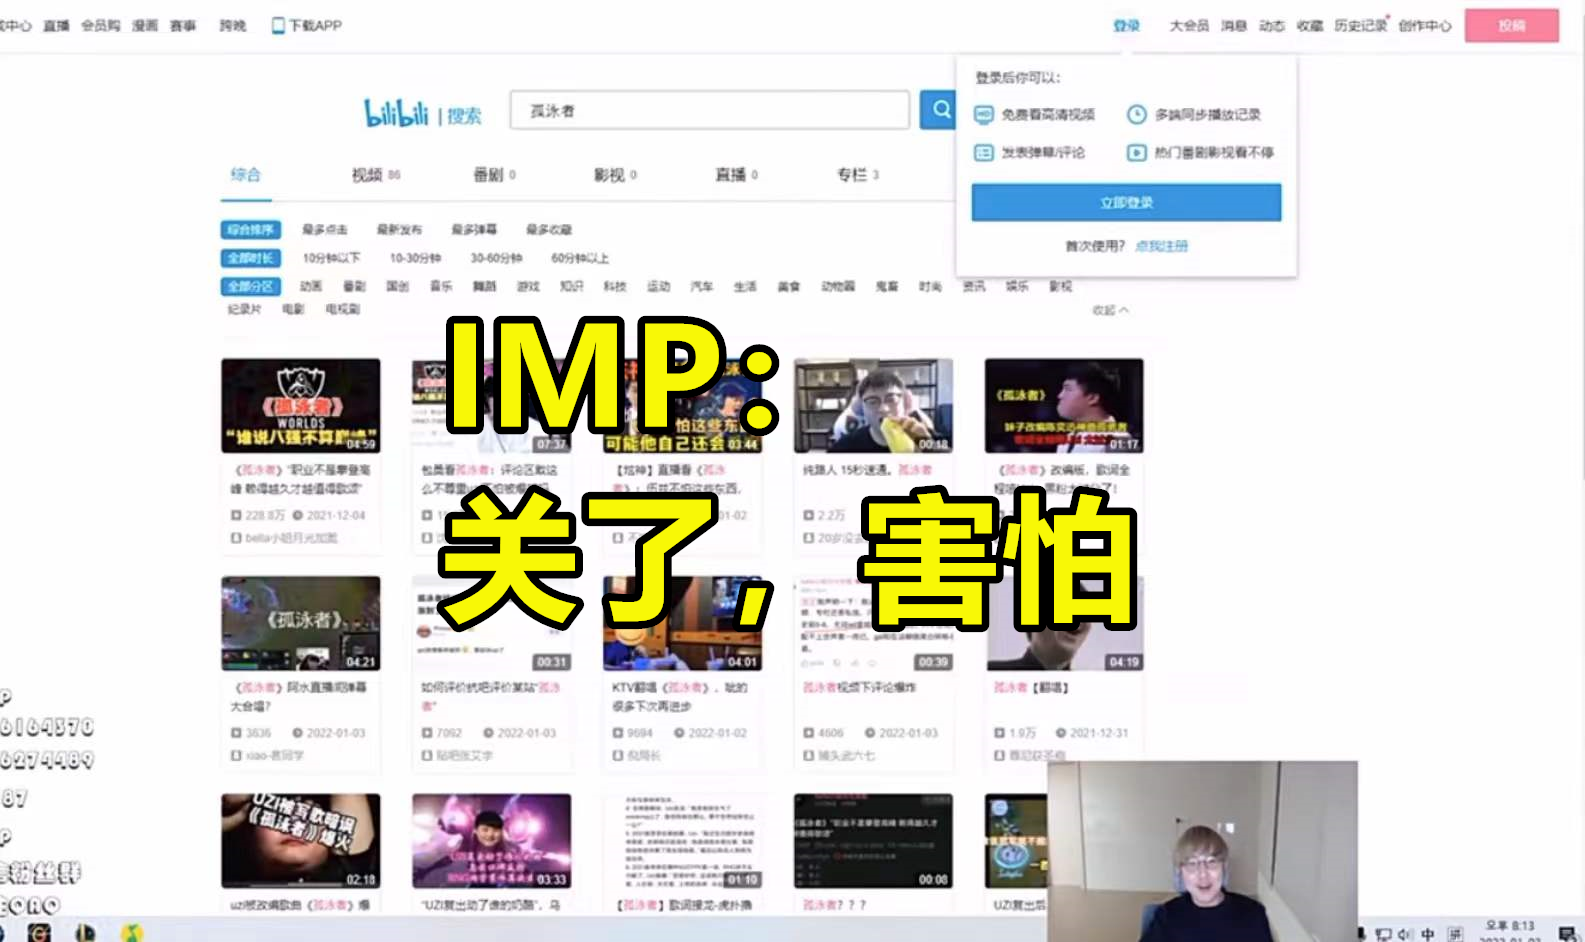Click the bilibili logo
This screenshot has width=1585, height=942.
[396, 113]
